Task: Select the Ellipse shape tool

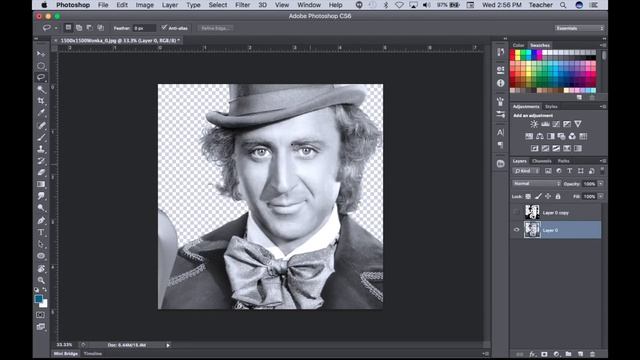Action: click(41, 256)
